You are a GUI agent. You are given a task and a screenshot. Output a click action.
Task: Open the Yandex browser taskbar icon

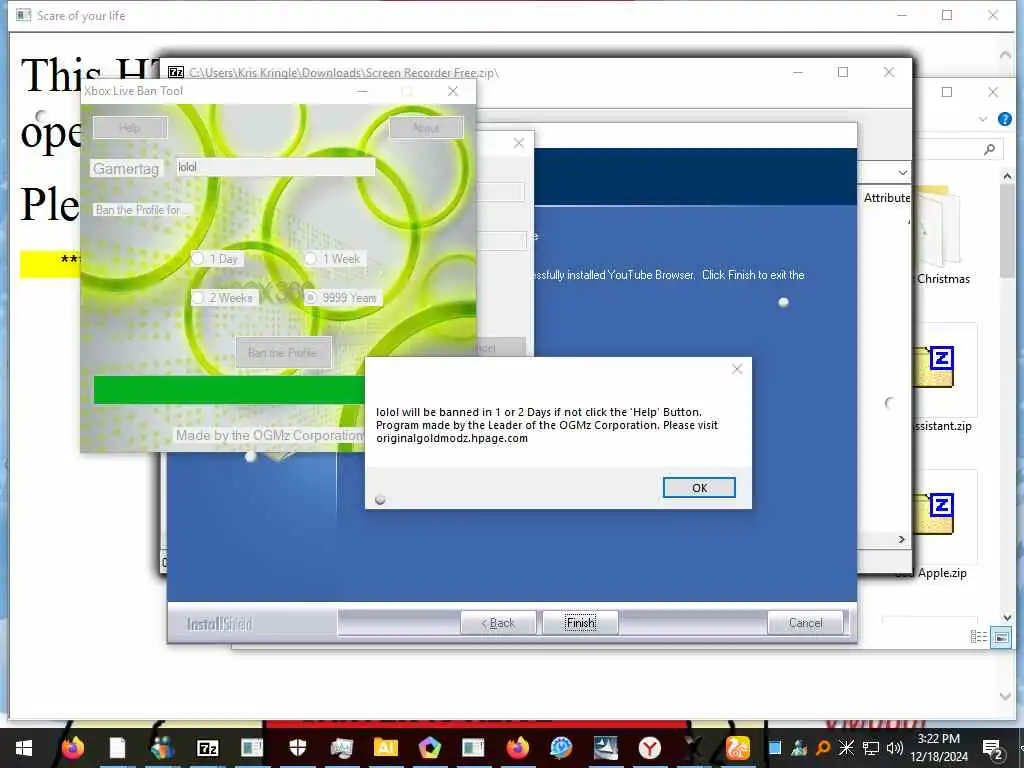tap(650, 748)
